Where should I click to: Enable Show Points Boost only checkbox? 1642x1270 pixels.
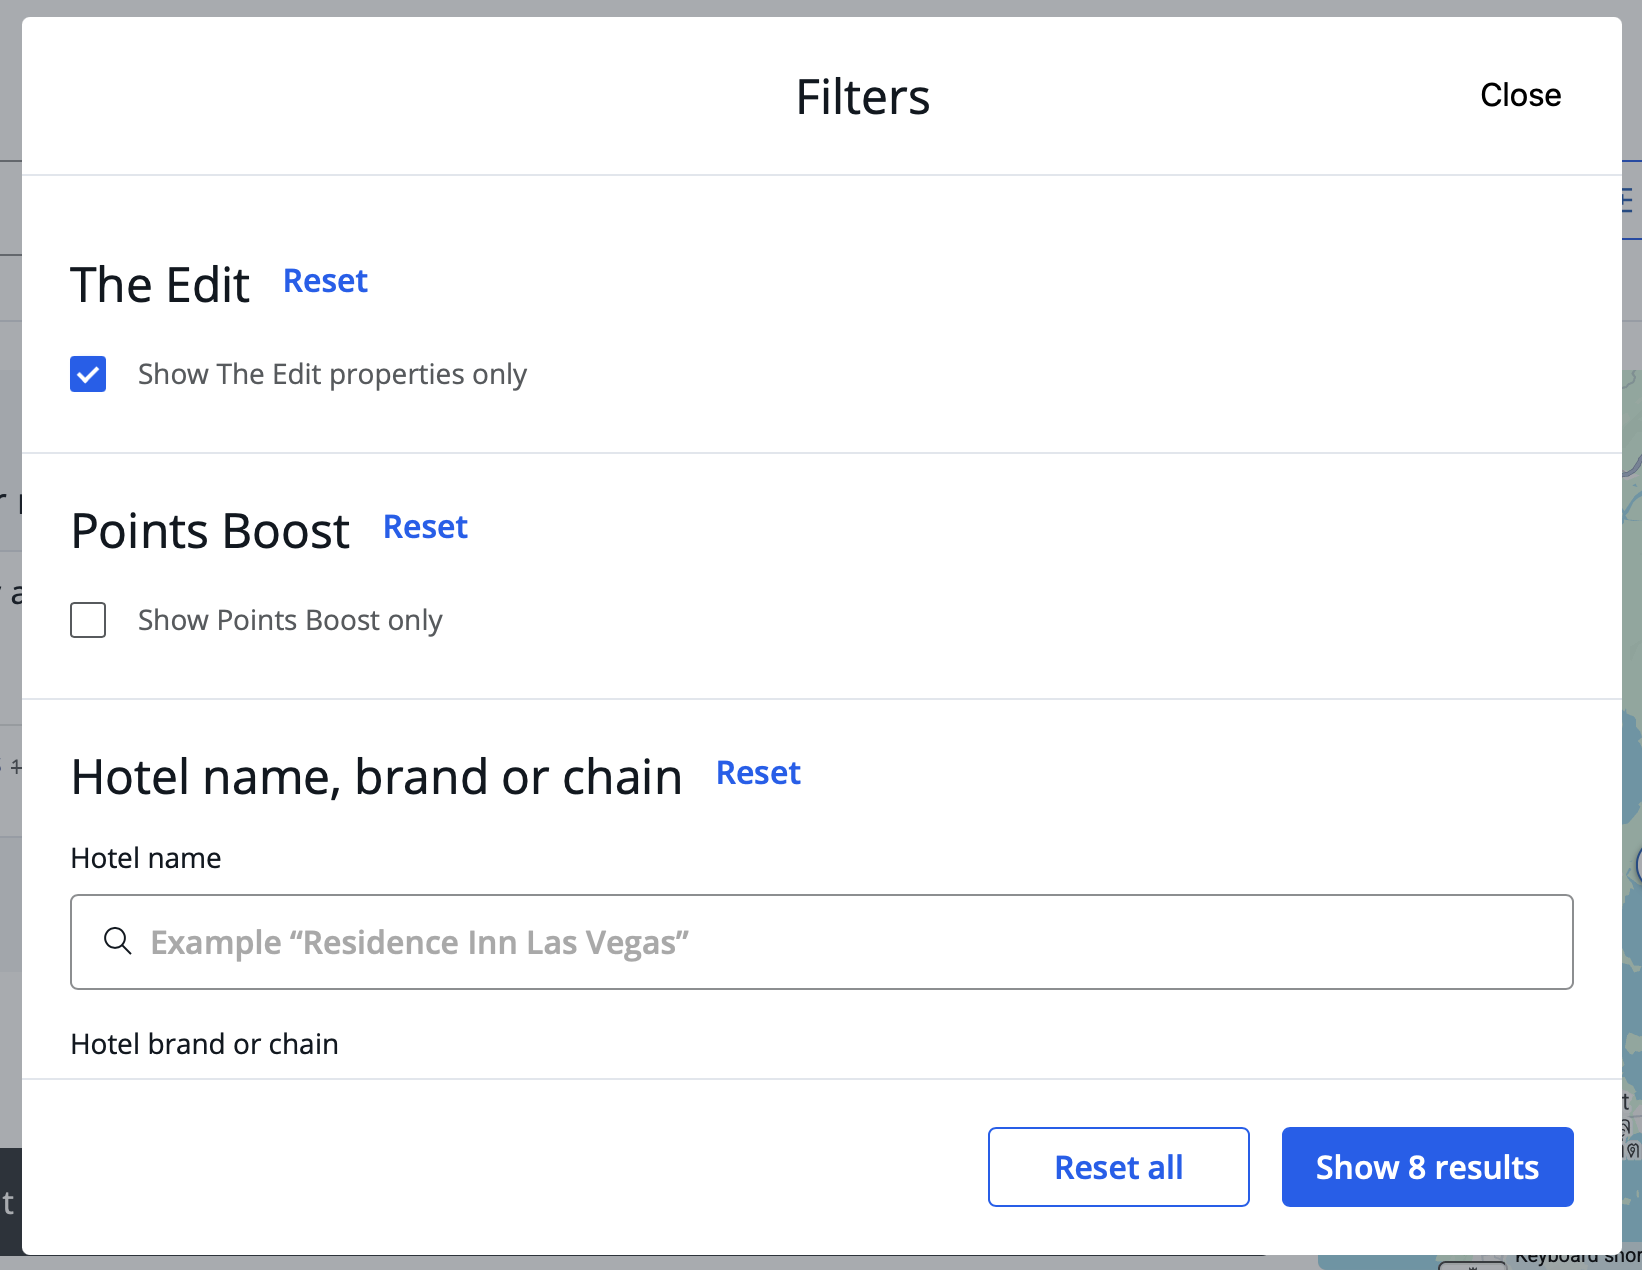[88, 620]
